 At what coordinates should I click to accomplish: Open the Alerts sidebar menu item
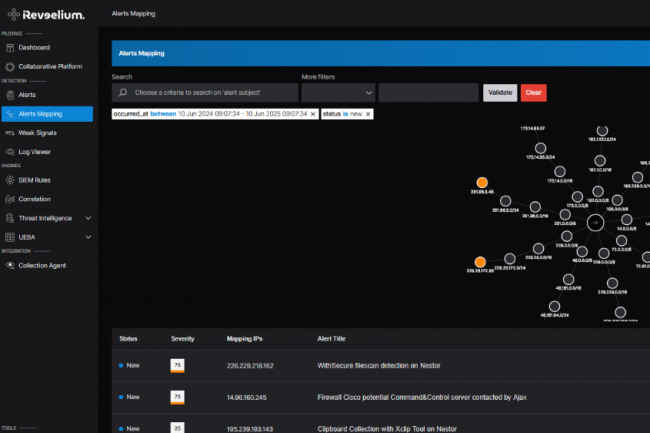[27, 94]
